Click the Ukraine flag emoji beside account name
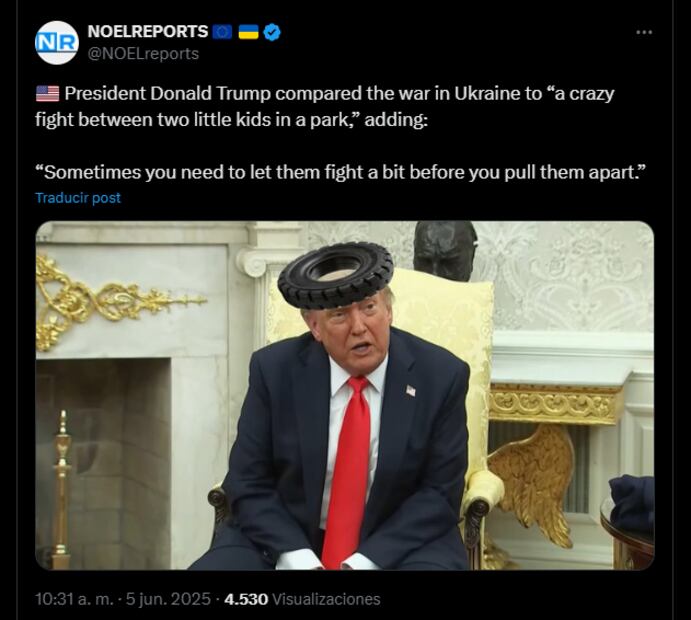Viewport: 691px width, 620px height. tap(248, 32)
